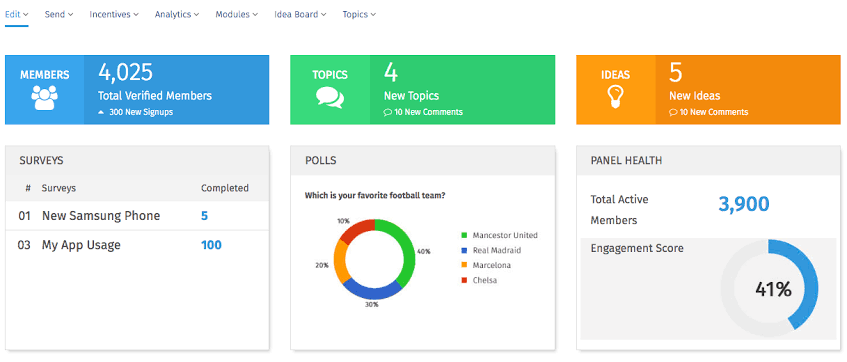Click the Topics speech bubbles icon
Image resolution: width=847 pixels, height=362 pixels.
(330, 98)
